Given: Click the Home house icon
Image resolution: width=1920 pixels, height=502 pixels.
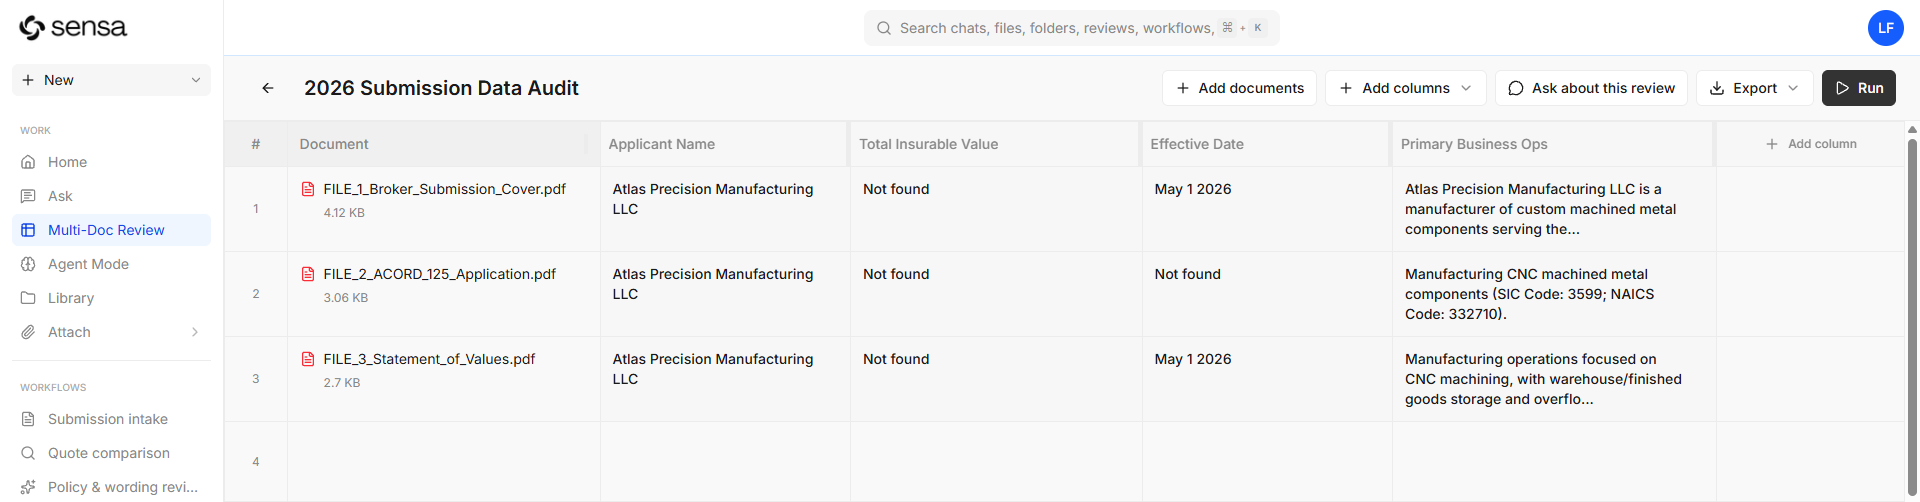Looking at the screenshot, I should (x=28, y=162).
